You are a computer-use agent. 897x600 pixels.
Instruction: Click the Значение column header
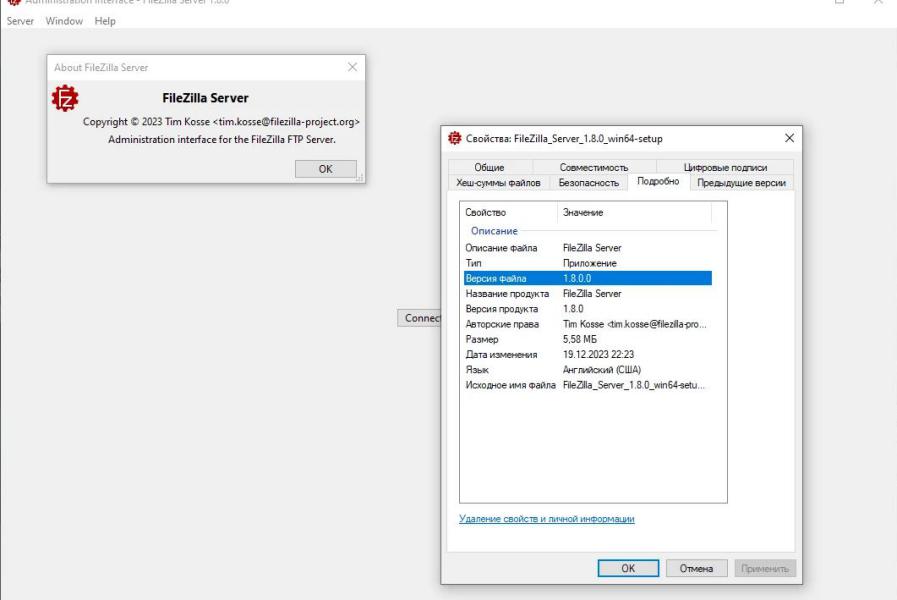(634, 212)
